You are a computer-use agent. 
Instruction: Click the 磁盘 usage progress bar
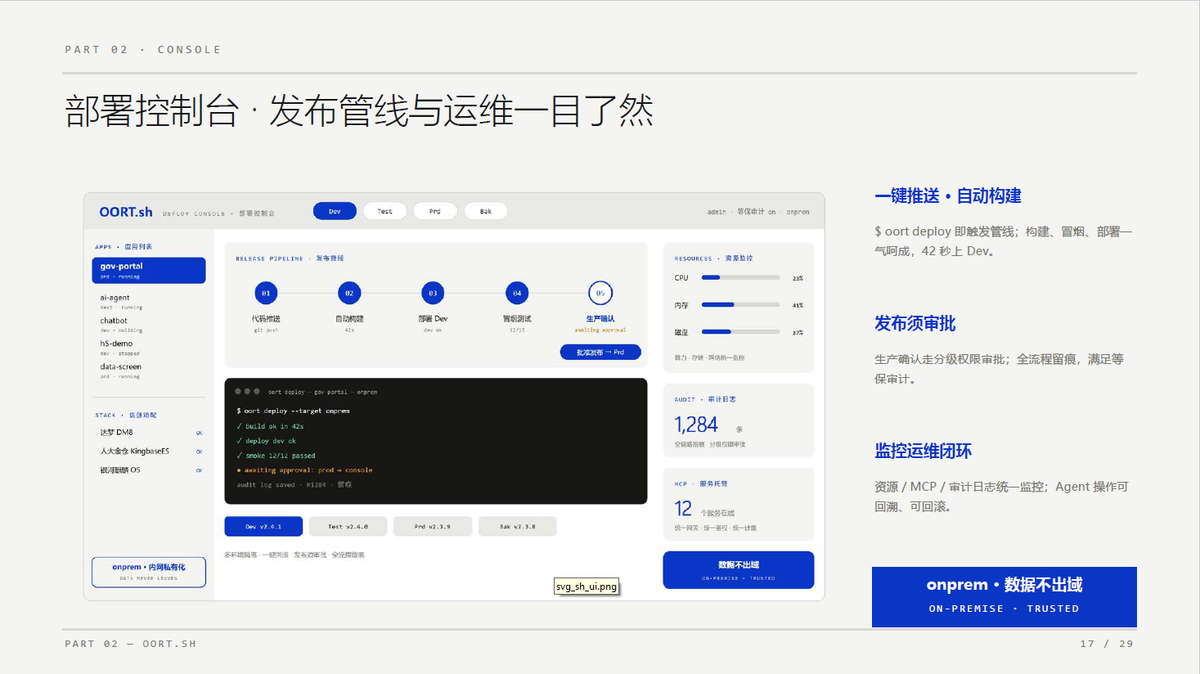coord(741,331)
